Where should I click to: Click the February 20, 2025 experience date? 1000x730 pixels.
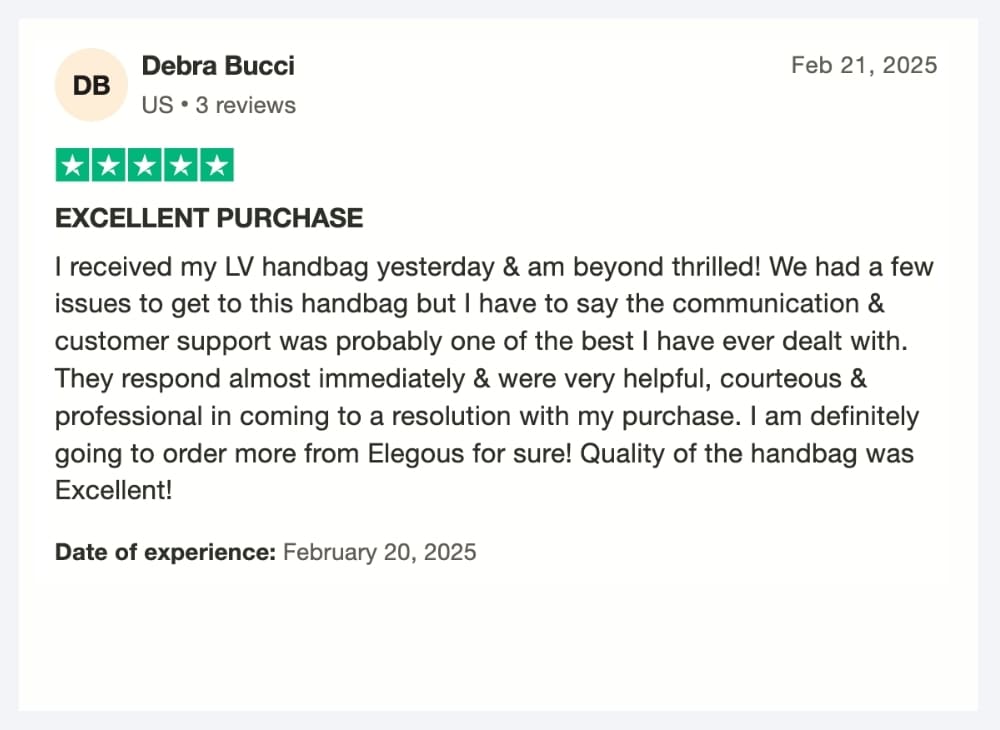click(x=379, y=552)
